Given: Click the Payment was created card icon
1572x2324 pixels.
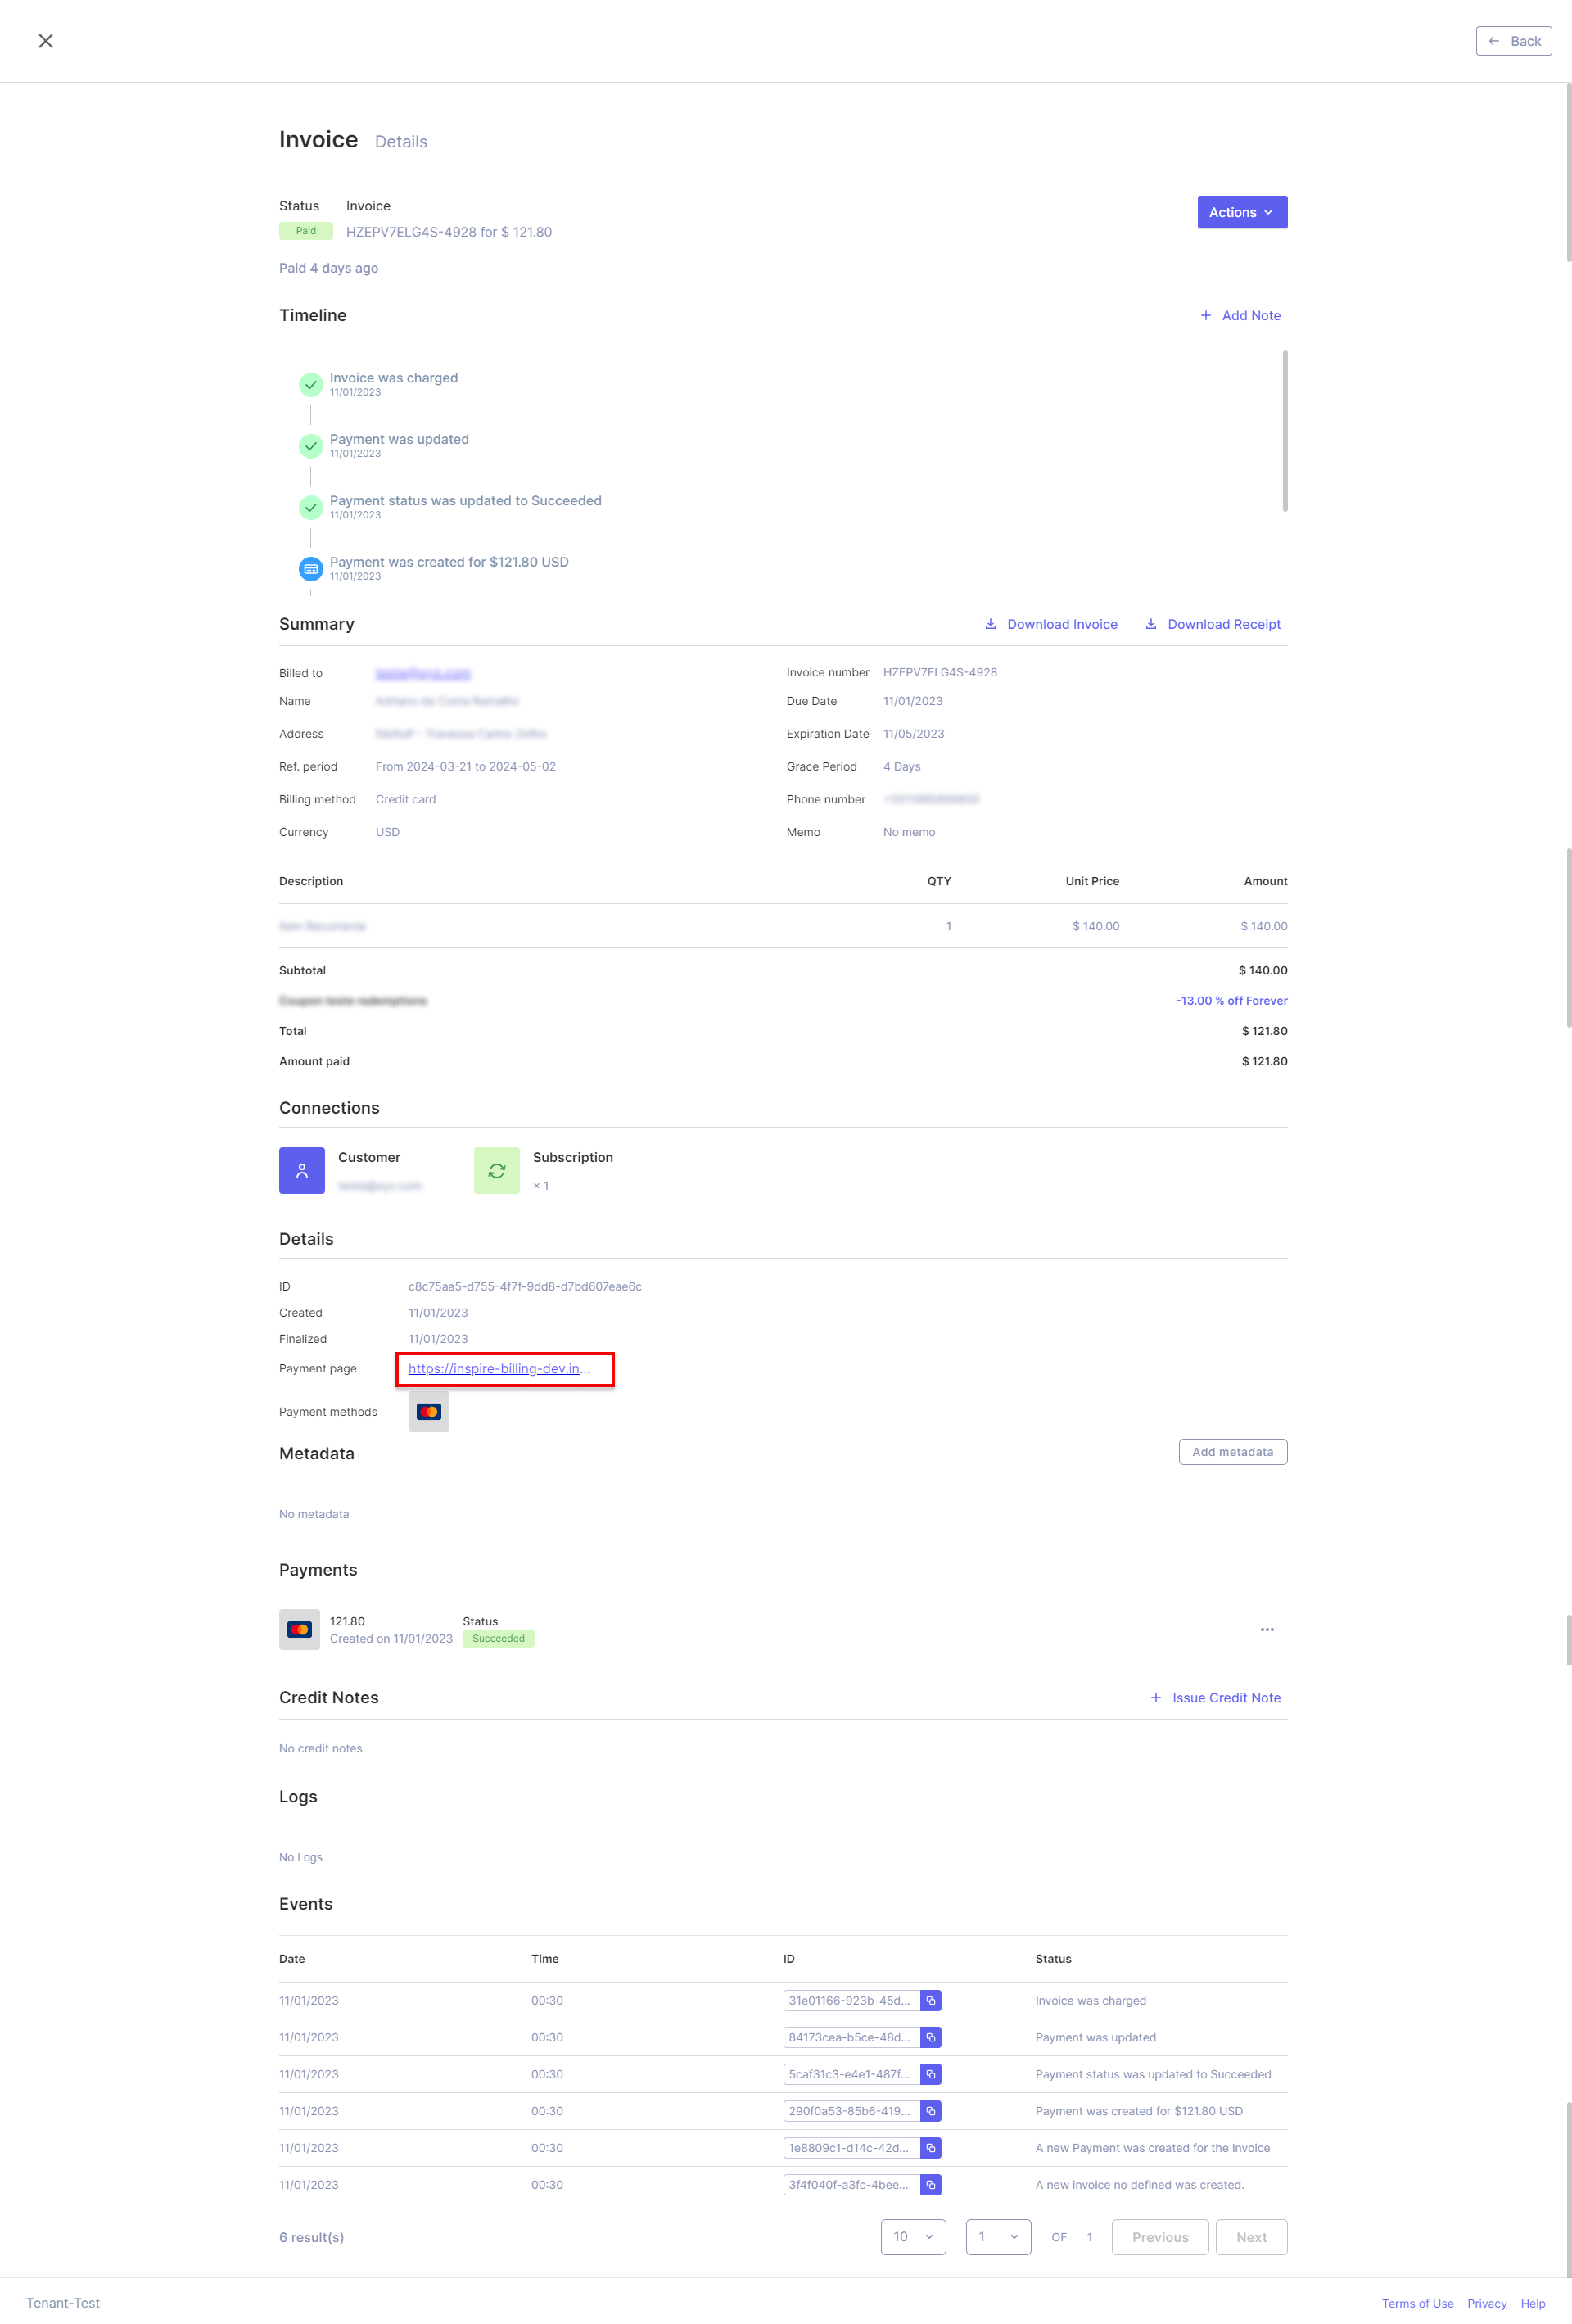Looking at the screenshot, I should point(311,569).
